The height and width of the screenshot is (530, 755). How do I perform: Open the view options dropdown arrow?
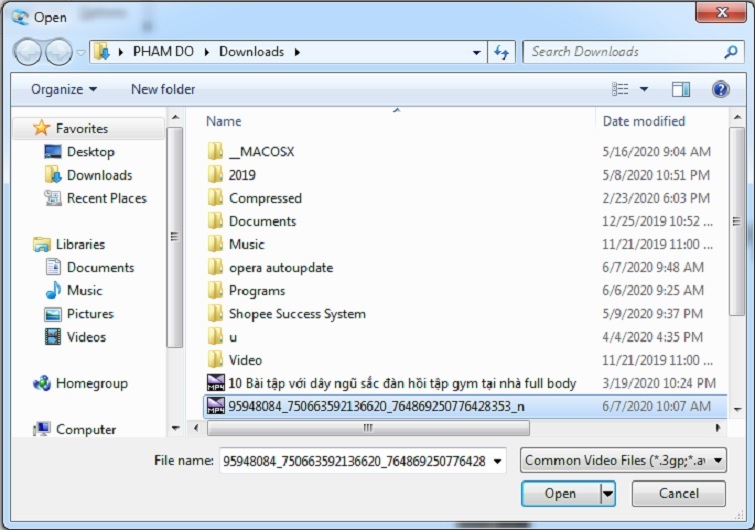tap(644, 89)
